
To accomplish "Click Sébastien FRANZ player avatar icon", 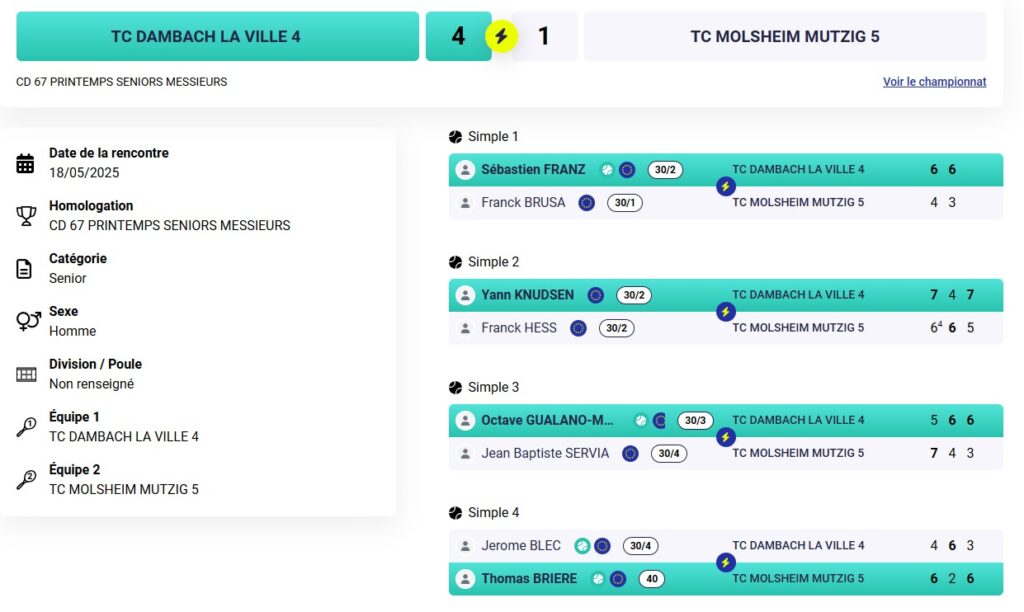I will pos(465,170).
